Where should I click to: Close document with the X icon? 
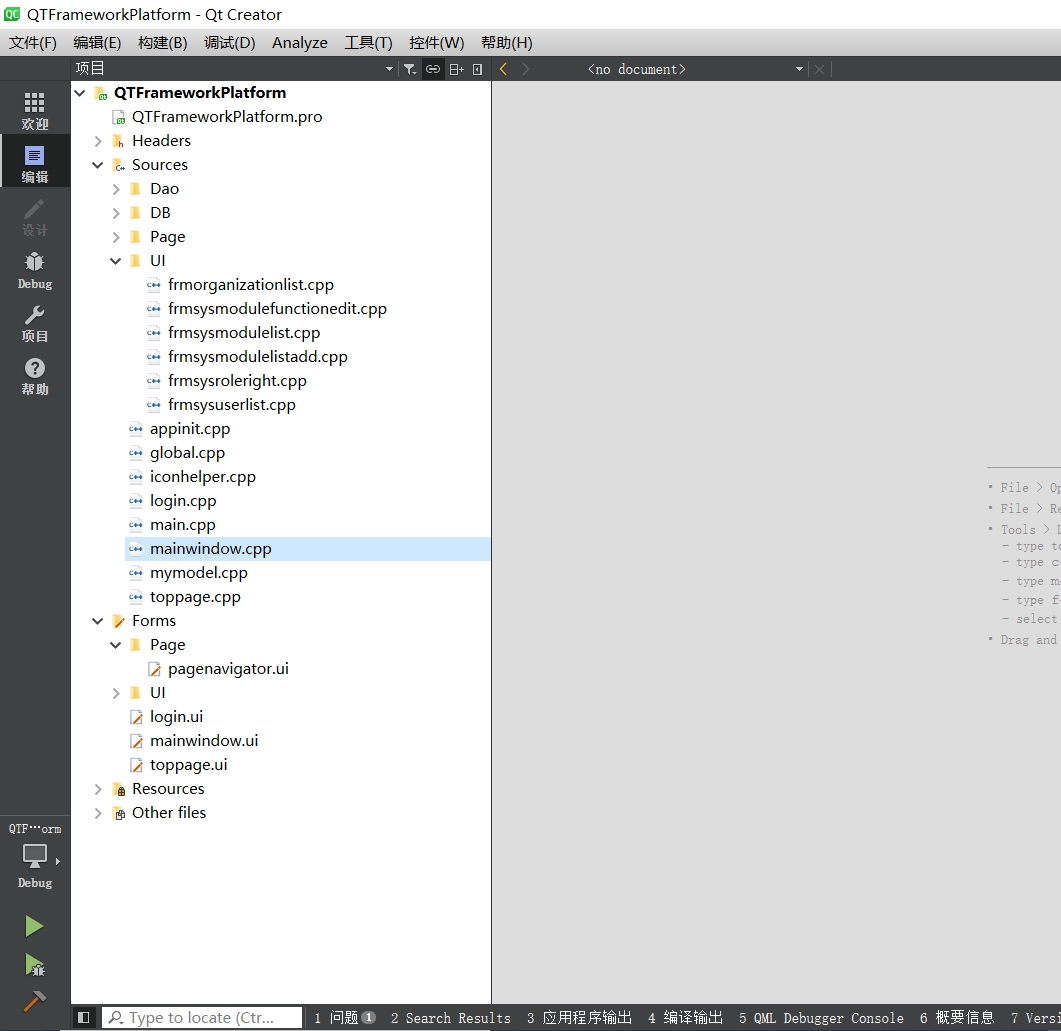coord(819,69)
